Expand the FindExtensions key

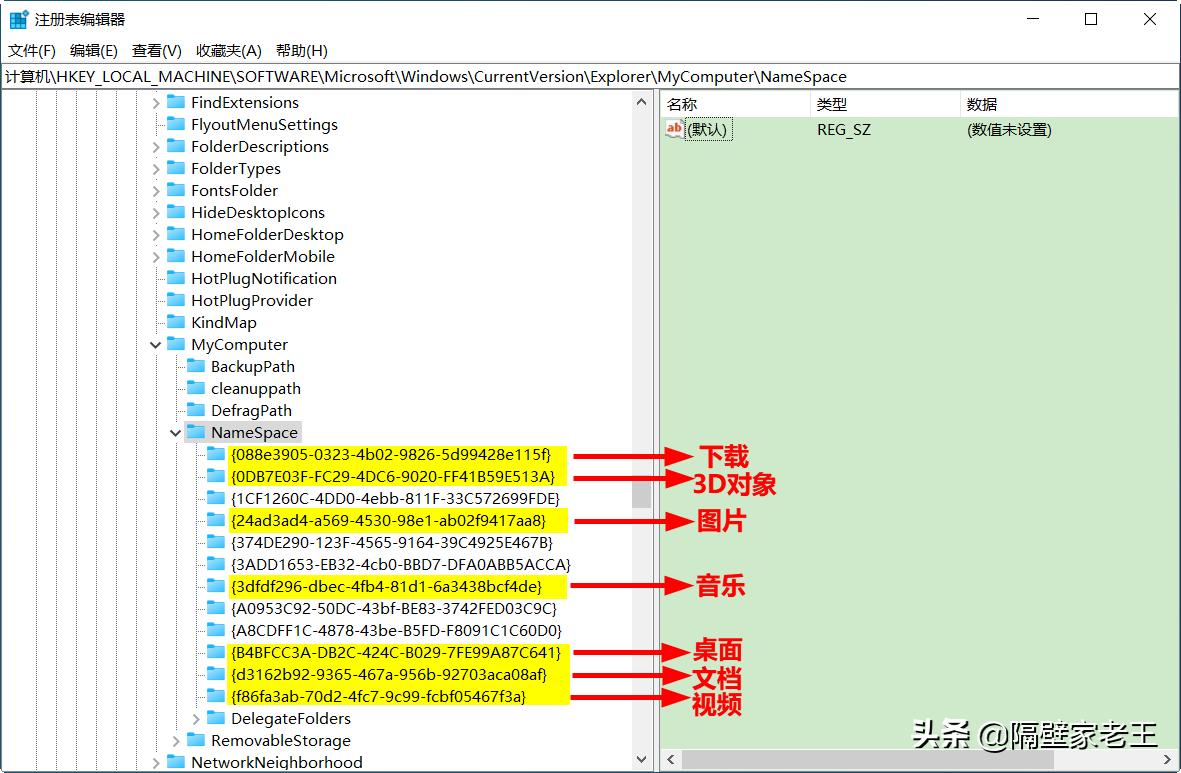(x=155, y=102)
